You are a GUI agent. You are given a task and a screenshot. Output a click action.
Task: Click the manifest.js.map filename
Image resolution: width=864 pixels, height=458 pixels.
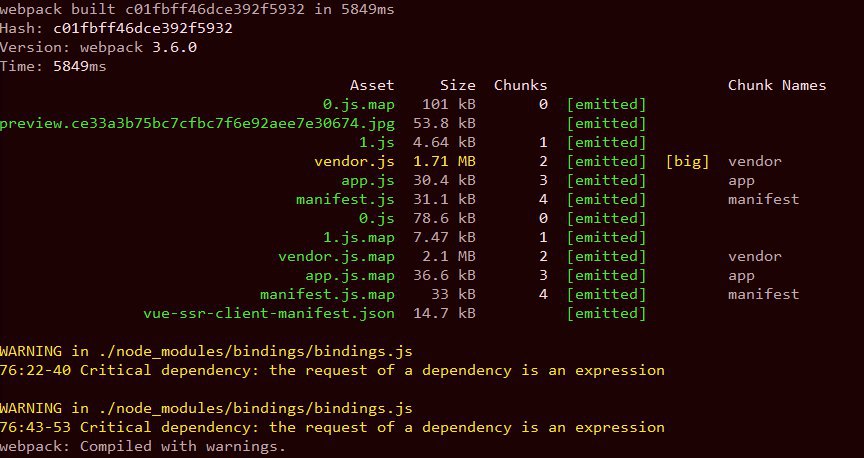point(327,294)
